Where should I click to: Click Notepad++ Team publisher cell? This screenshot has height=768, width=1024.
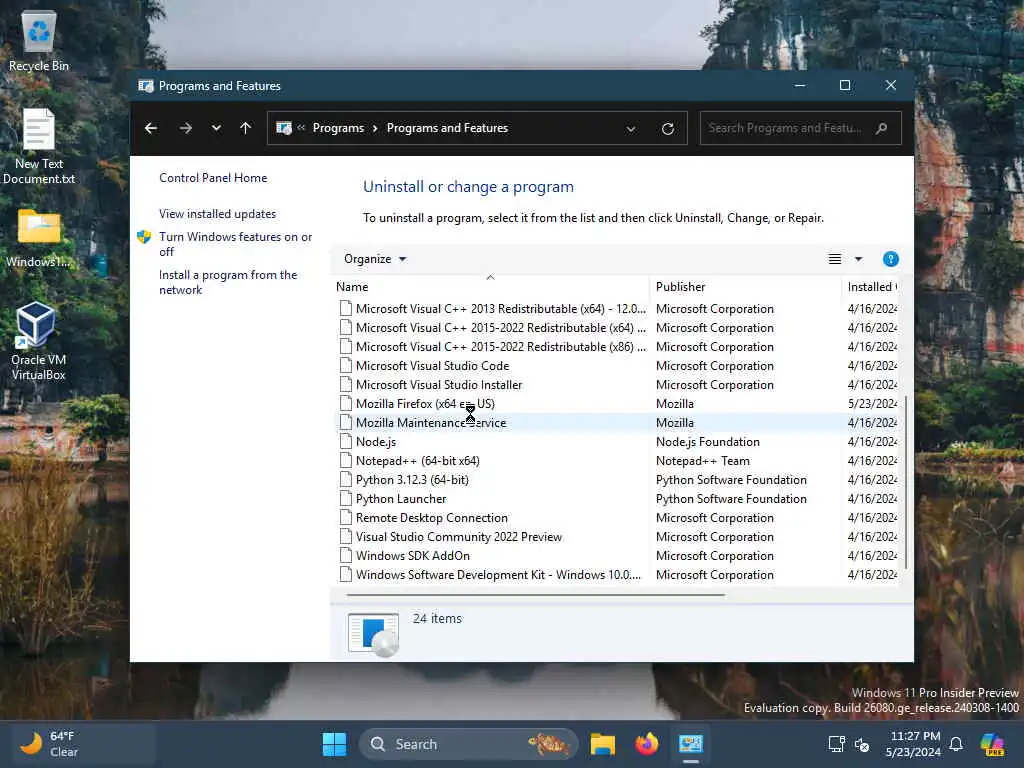[x=703, y=461]
